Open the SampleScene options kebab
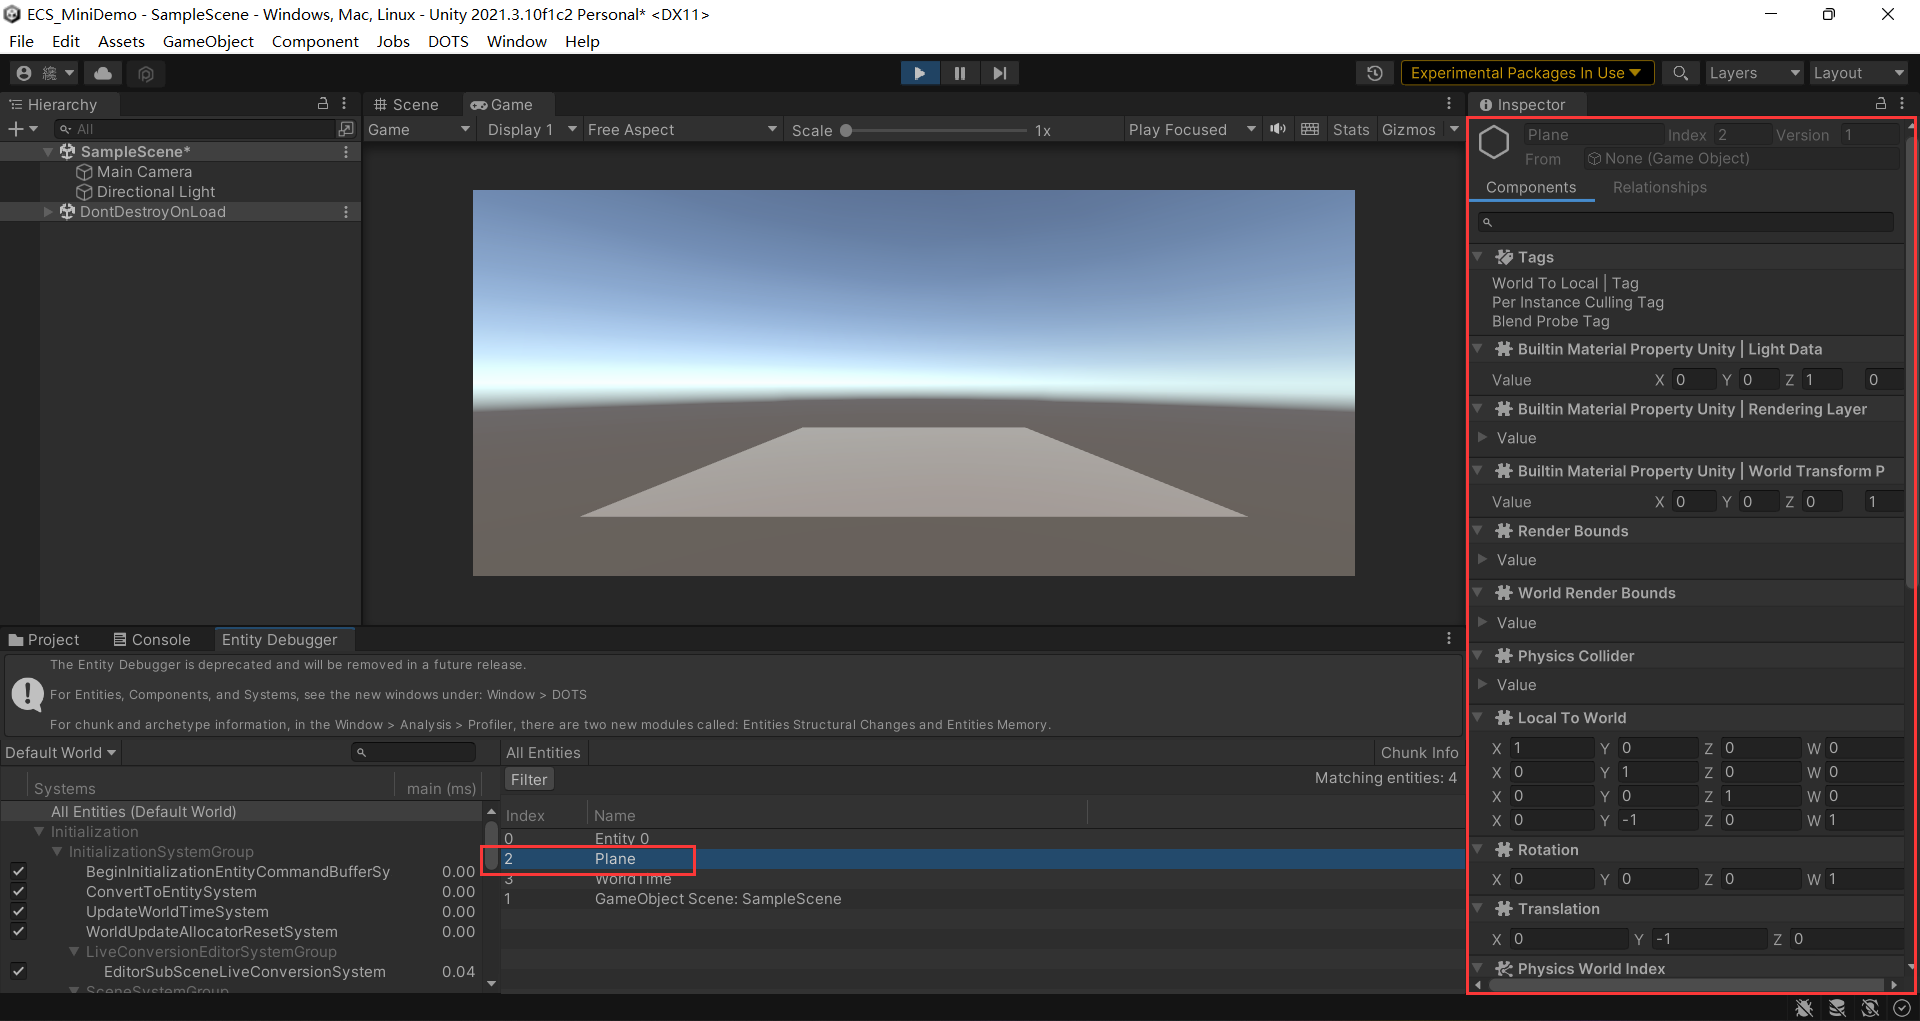The image size is (1920, 1021). pyautogui.click(x=346, y=152)
